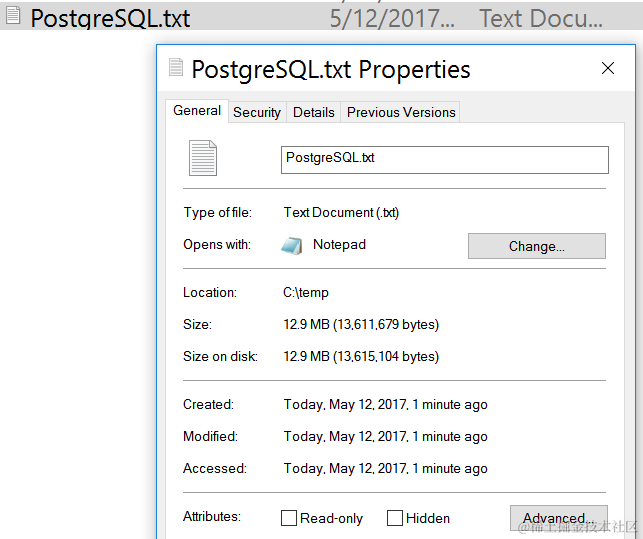This screenshot has height=539, width=643.
Task: Click the Notepad application icon
Action: click(292, 246)
